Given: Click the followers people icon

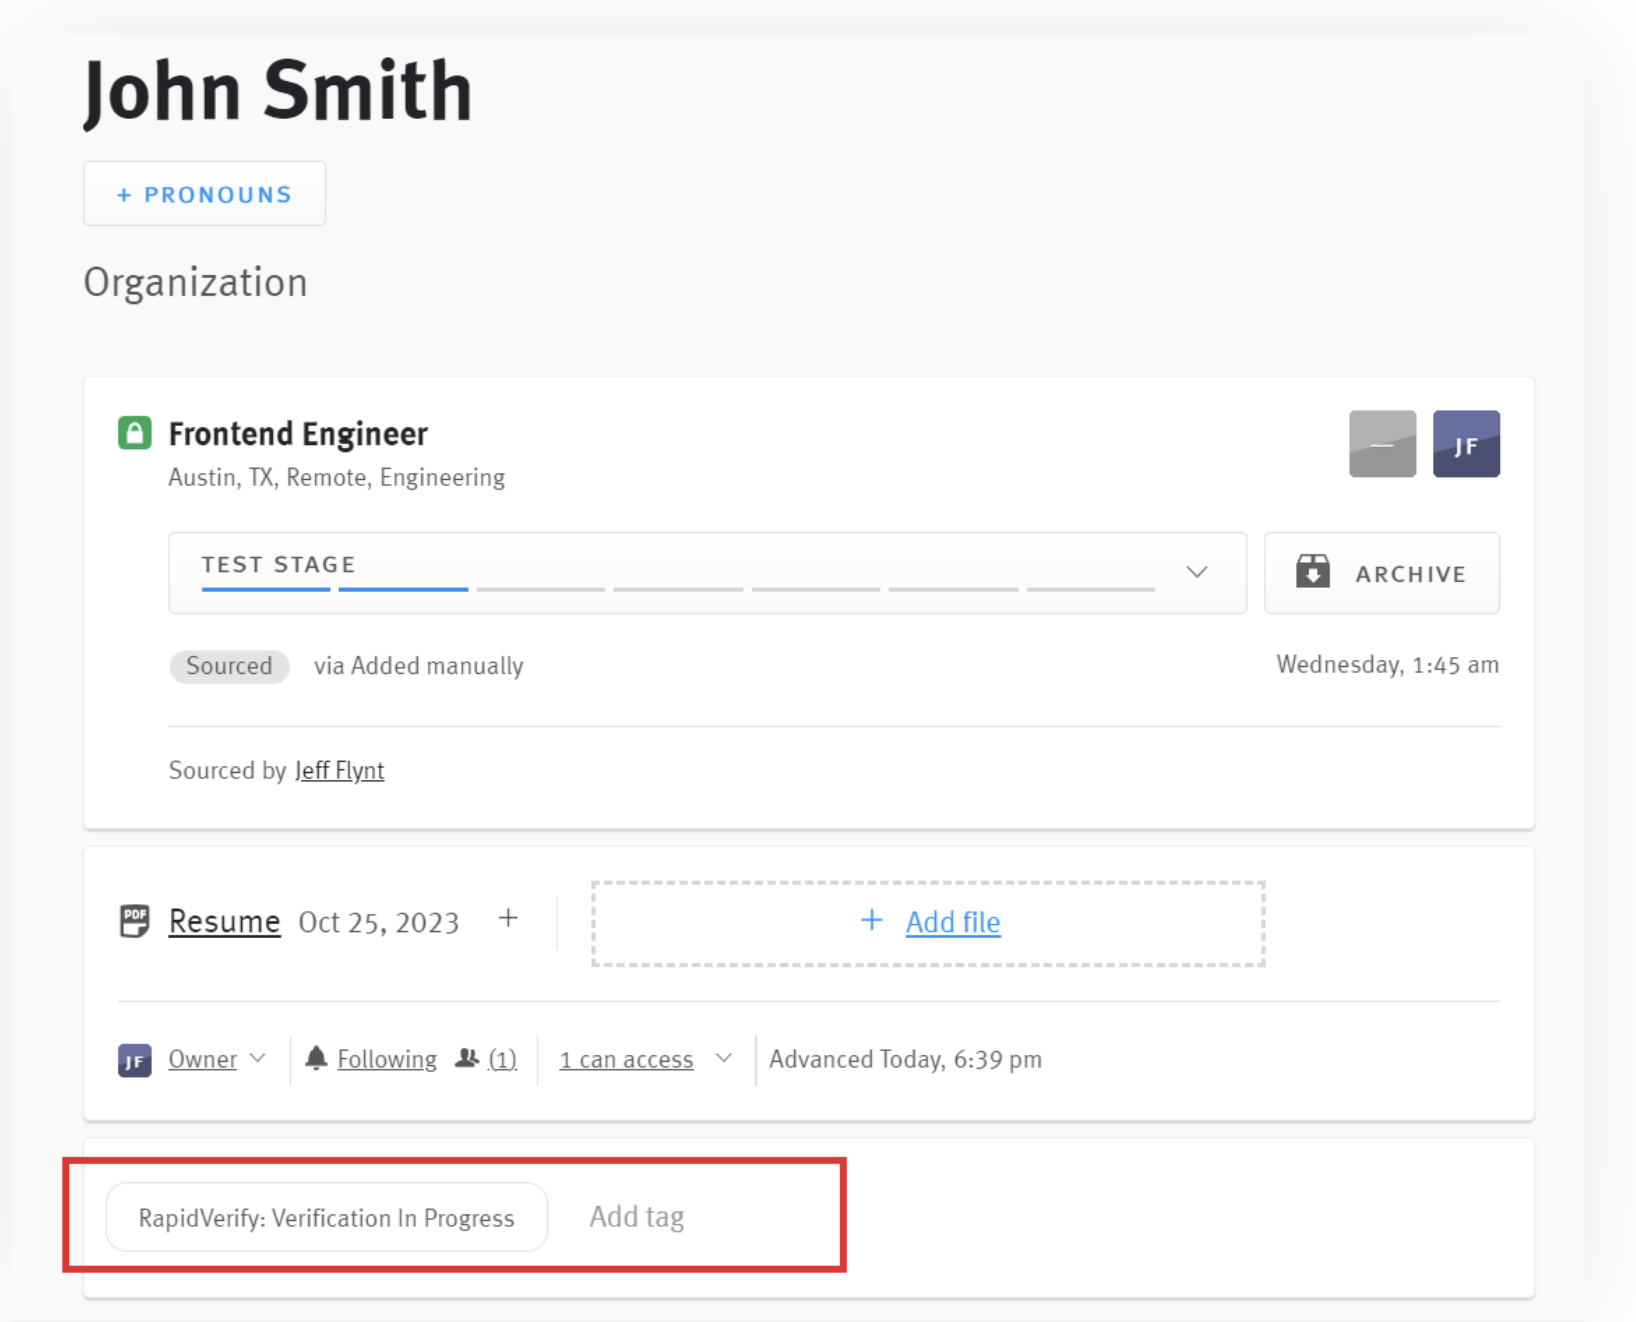Looking at the screenshot, I should [x=466, y=1058].
